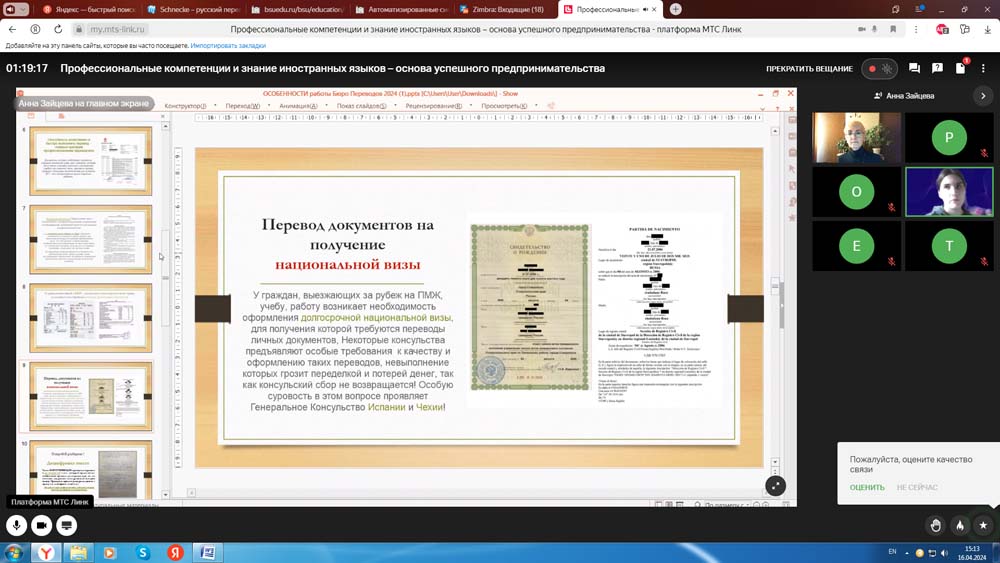This screenshot has height=563, width=1000.
Task: Open the files icon with notification badge
Action: tap(960, 69)
